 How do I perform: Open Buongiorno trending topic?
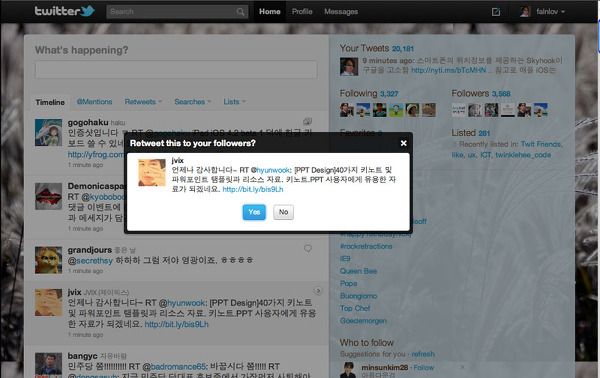coord(359,296)
